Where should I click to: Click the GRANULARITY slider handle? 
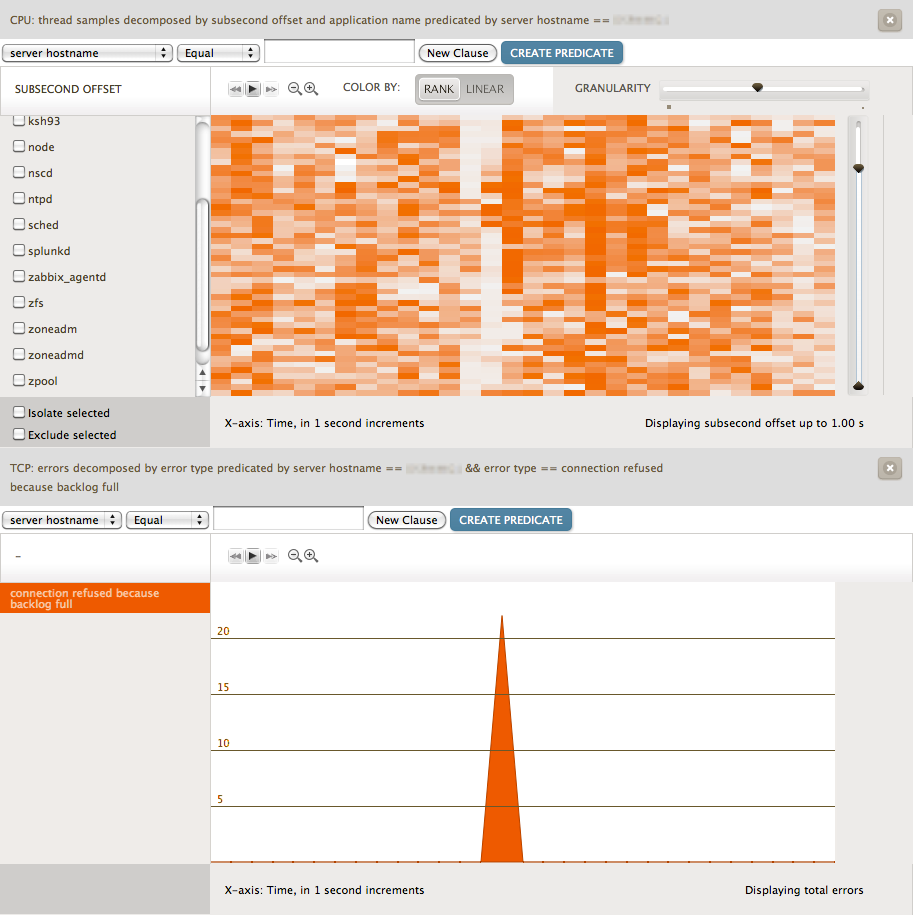757,88
